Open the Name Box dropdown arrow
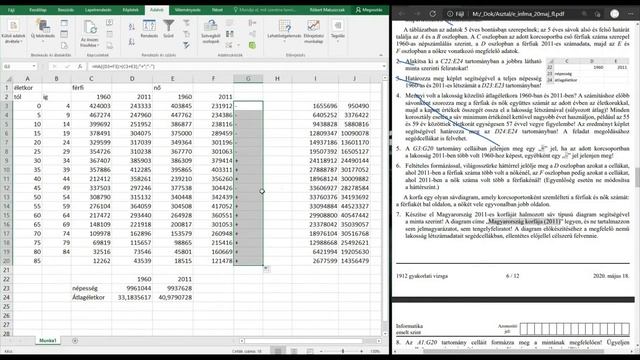This screenshot has height=360, width=640. click(34, 66)
